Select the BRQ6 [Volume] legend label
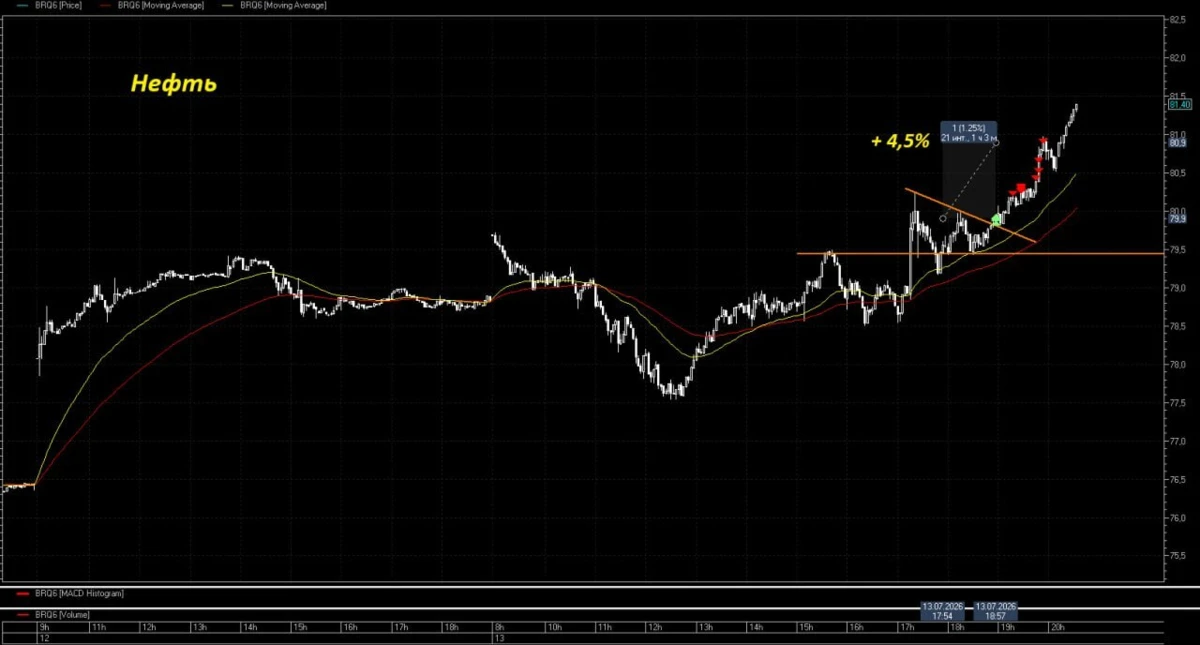The image size is (1200, 645). click(x=62, y=613)
